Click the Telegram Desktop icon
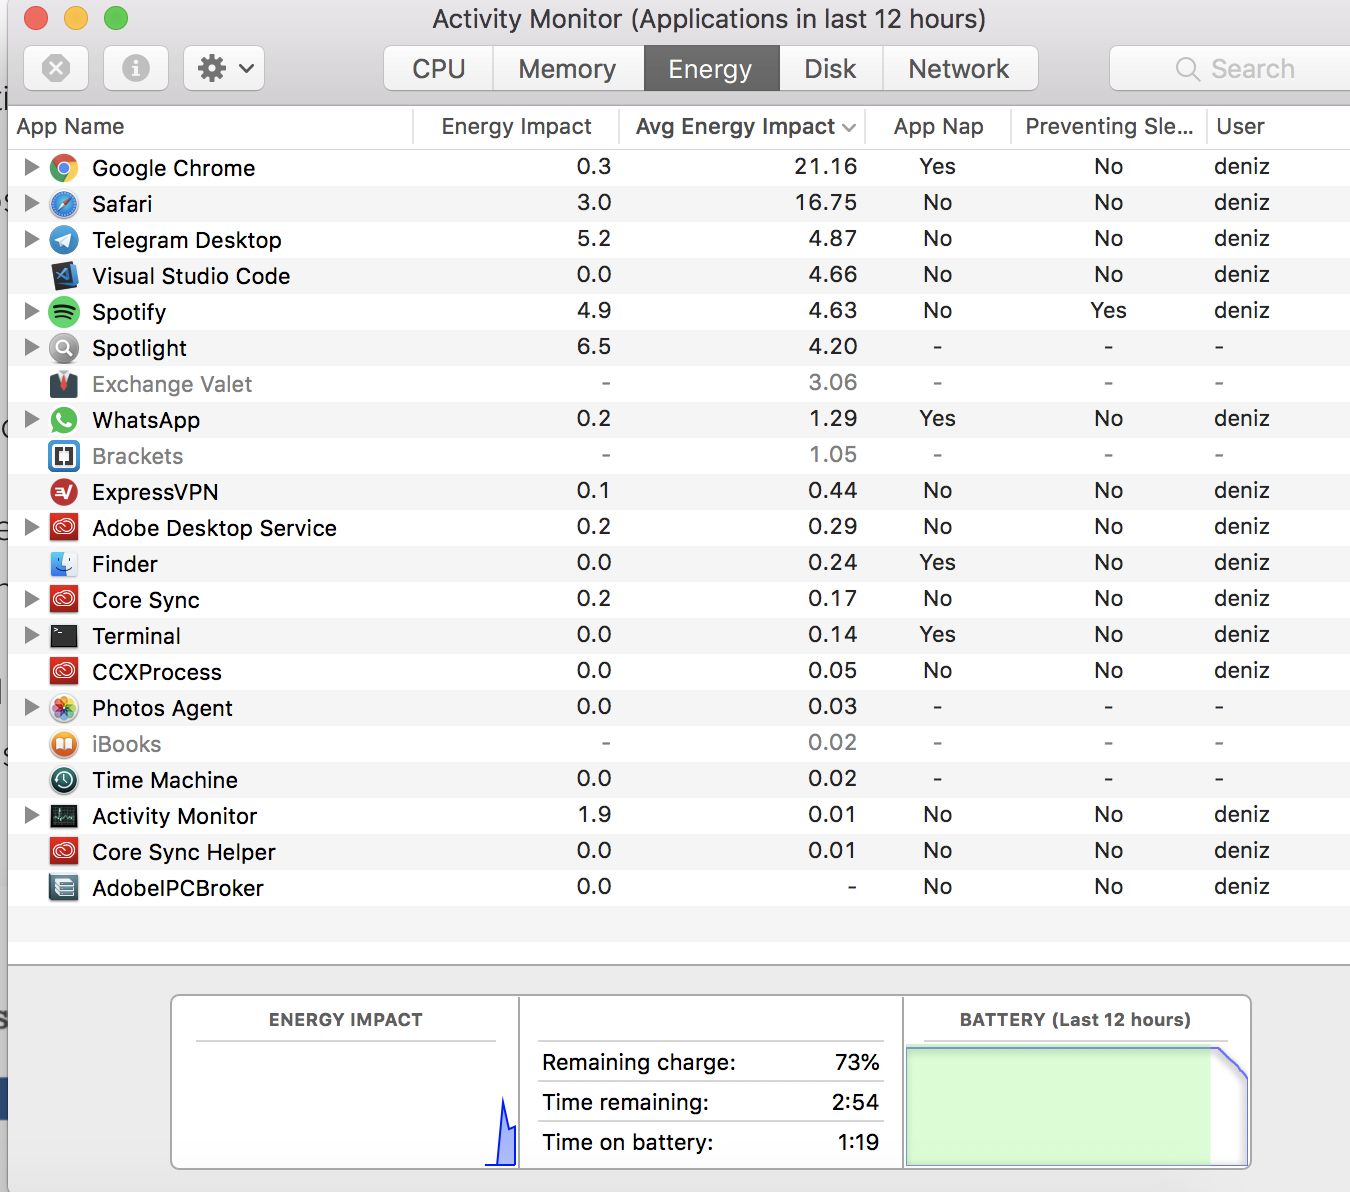 point(64,240)
